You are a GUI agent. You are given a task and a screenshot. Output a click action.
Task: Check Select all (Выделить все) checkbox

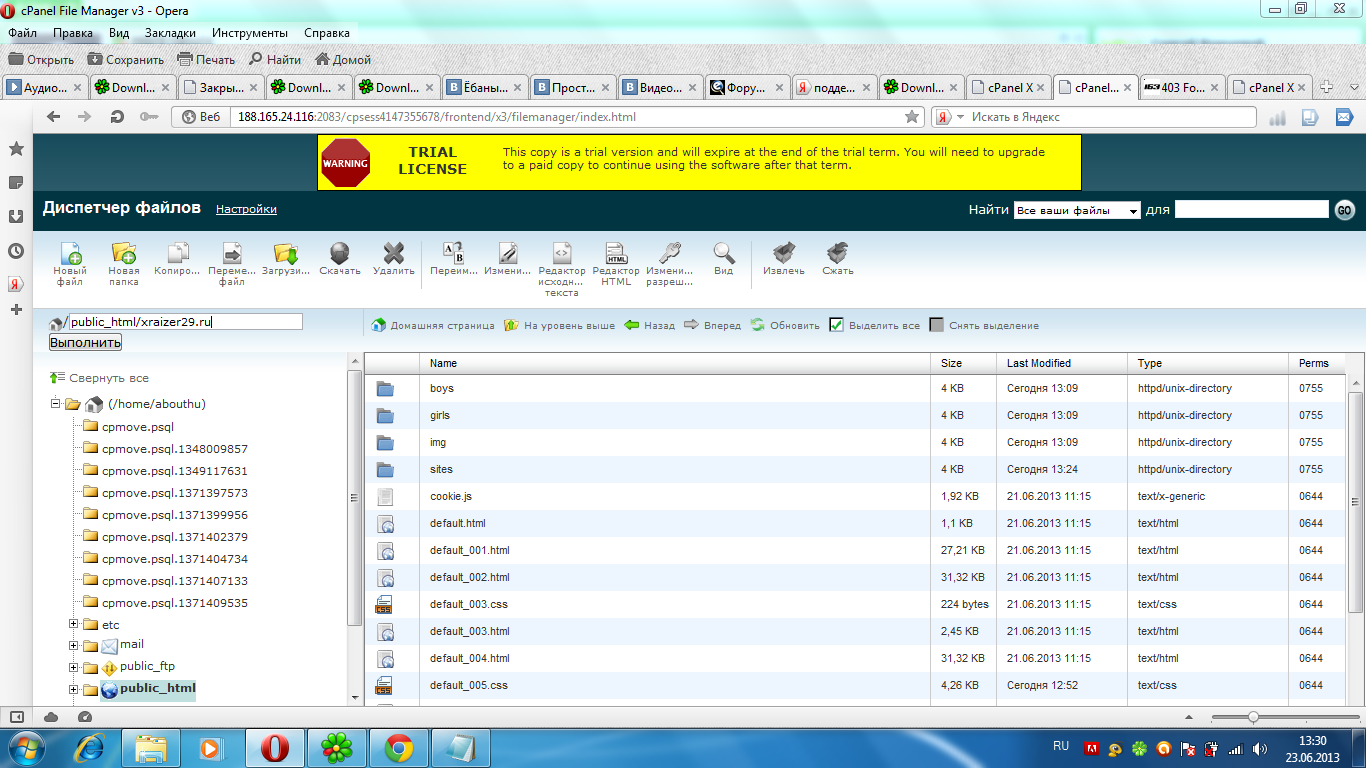[837, 325]
